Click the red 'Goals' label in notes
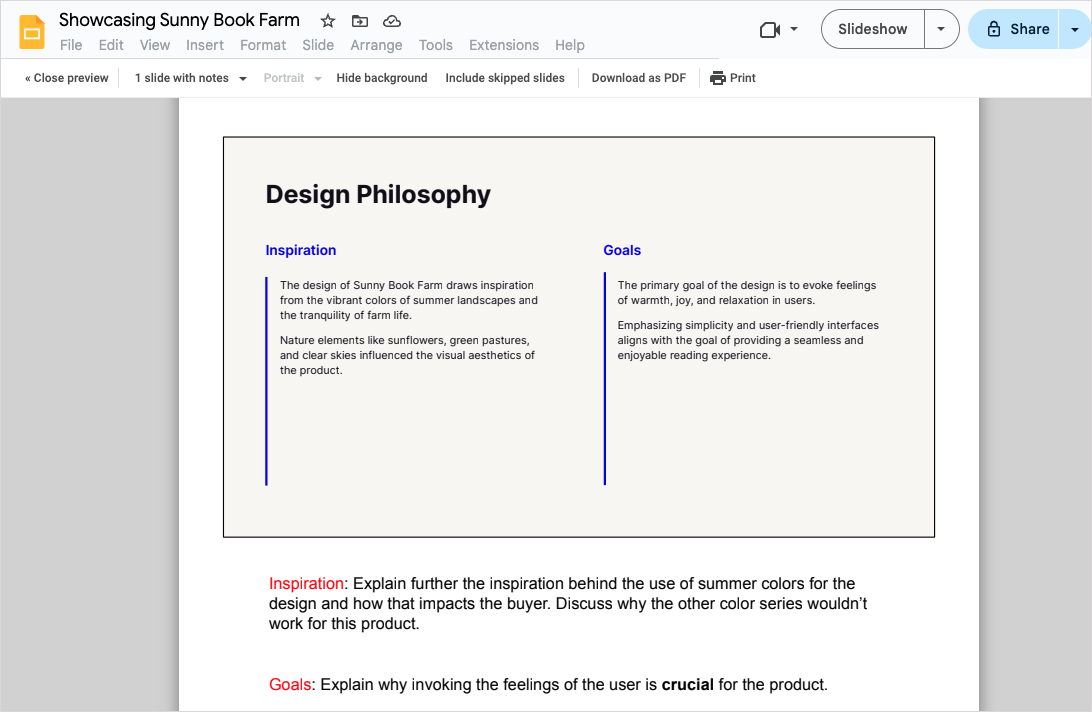Image resolution: width=1092 pixels, height=712 pixels. point(290,685)
